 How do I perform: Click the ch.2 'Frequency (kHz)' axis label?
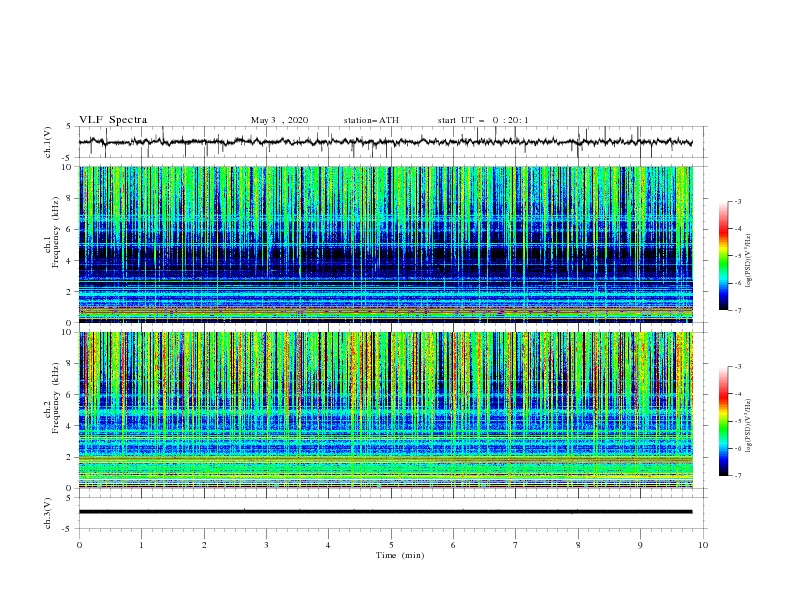pos(56,398)
